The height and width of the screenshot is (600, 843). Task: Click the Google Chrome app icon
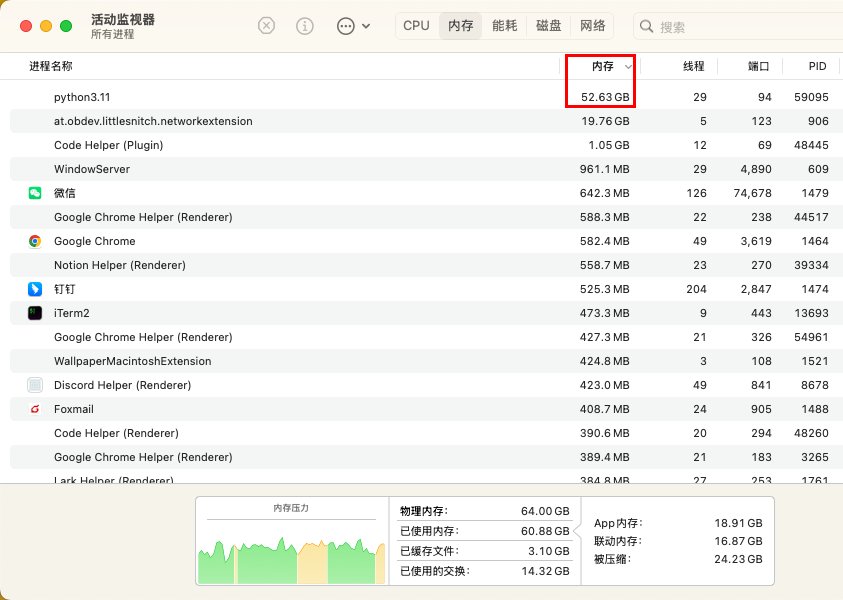pyautogui.click(x=35, y=241)
